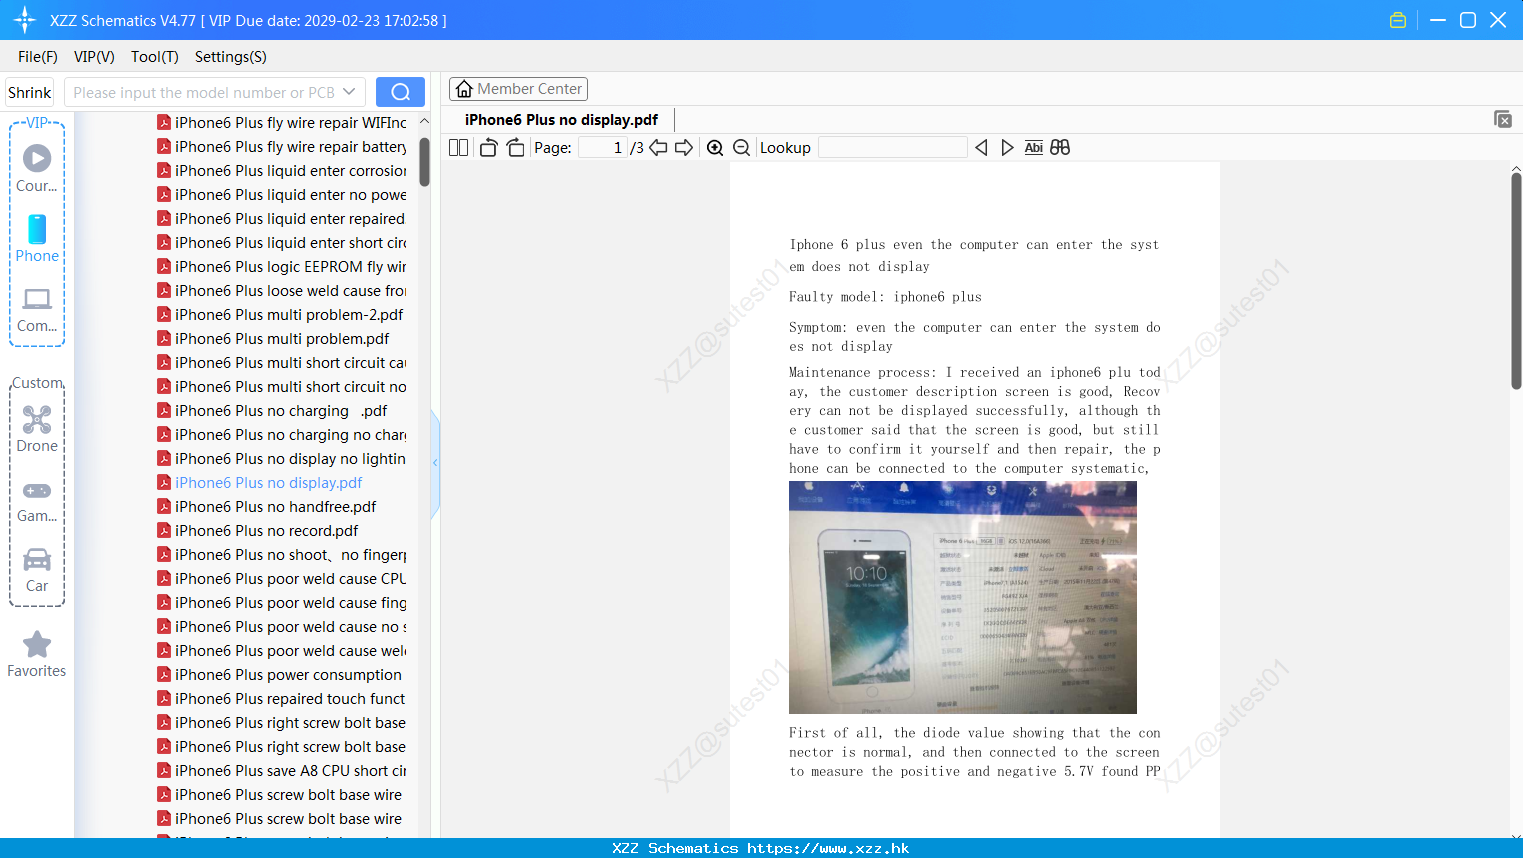Click the model number search input
Screen dimensions: 1523x858
tap(204, 92)
